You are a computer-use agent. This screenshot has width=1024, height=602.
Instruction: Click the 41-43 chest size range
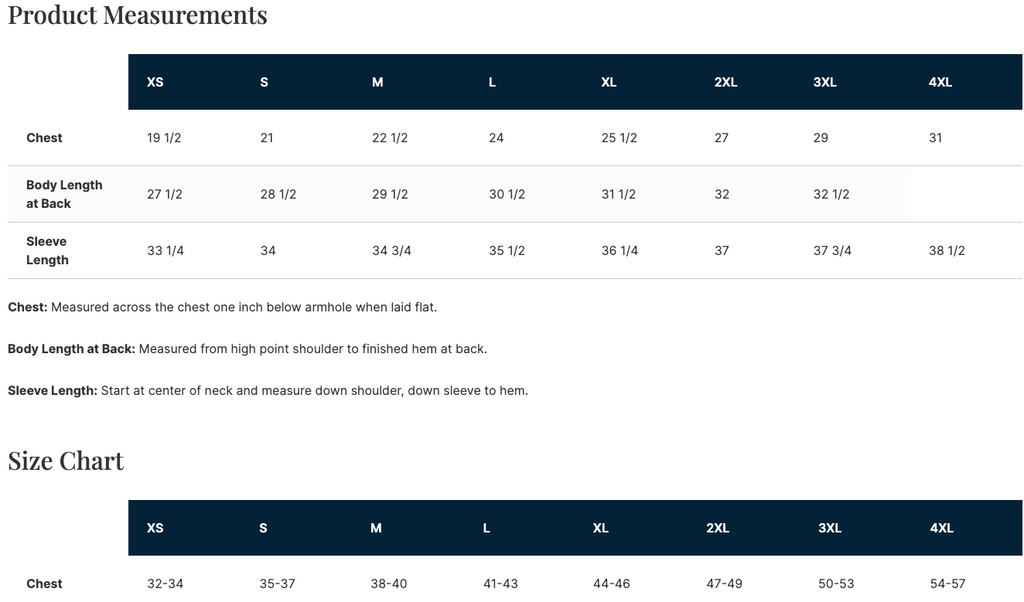coord(500,584)
